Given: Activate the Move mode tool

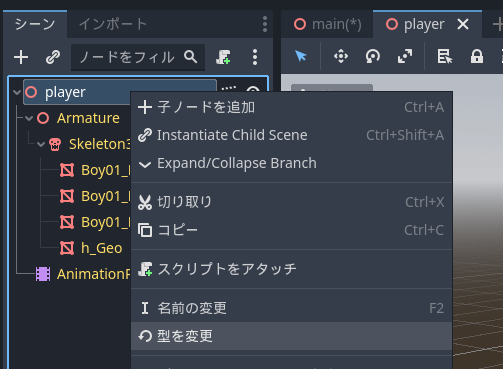Looking at the screenshot, I should tap(341, 56).
